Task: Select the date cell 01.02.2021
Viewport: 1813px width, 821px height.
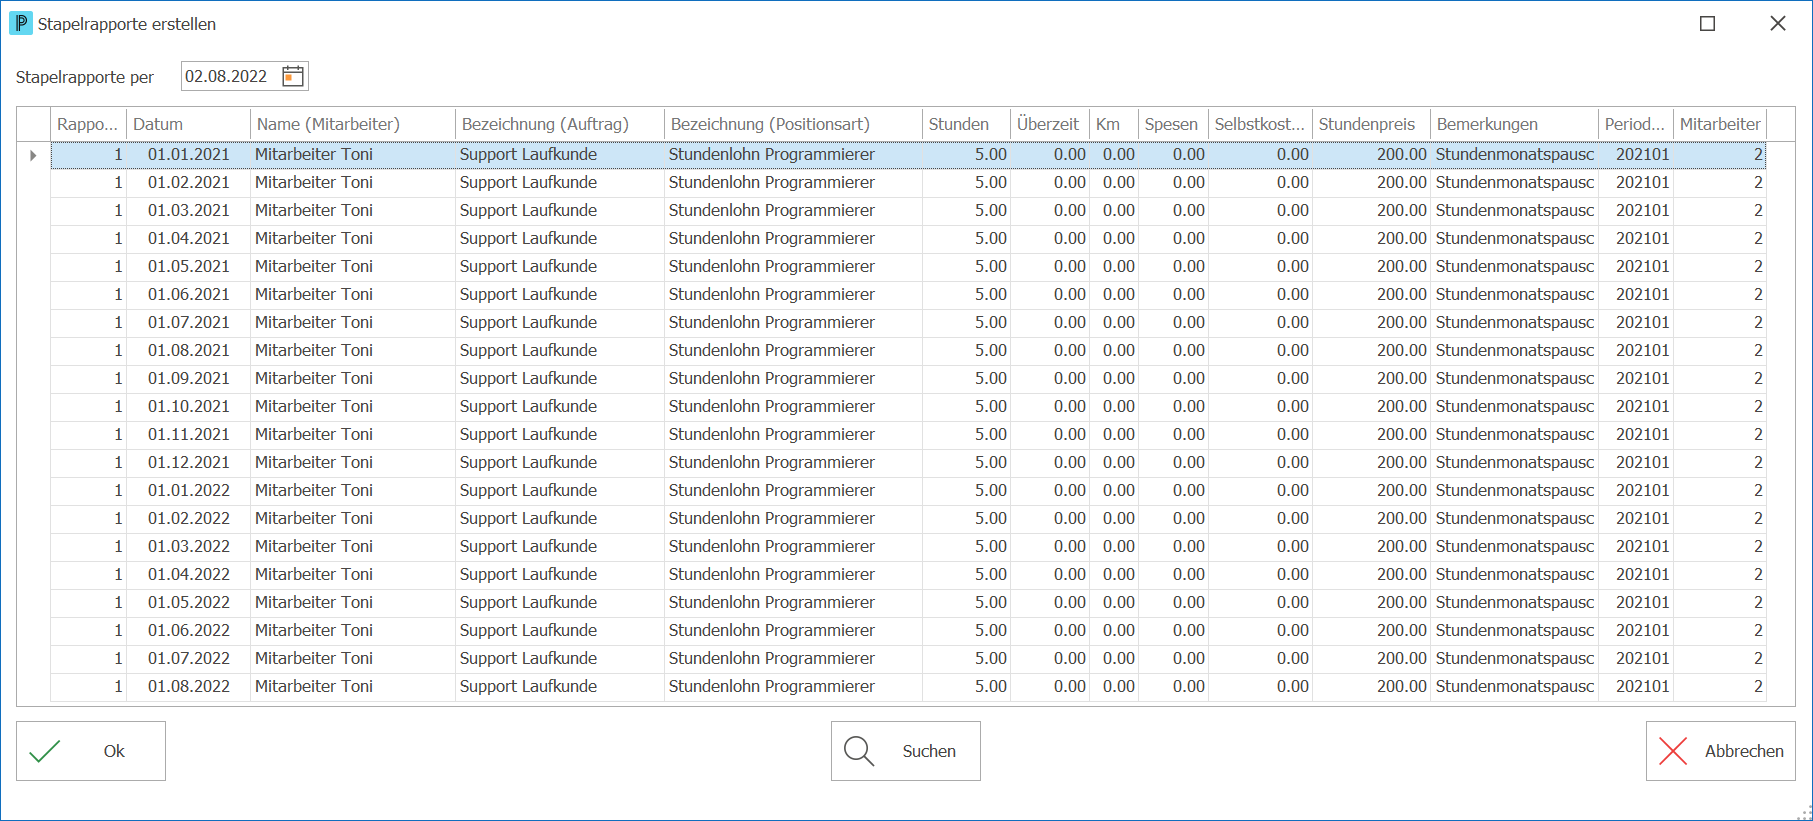Action: pyautogui.click(x=188, y=182)
